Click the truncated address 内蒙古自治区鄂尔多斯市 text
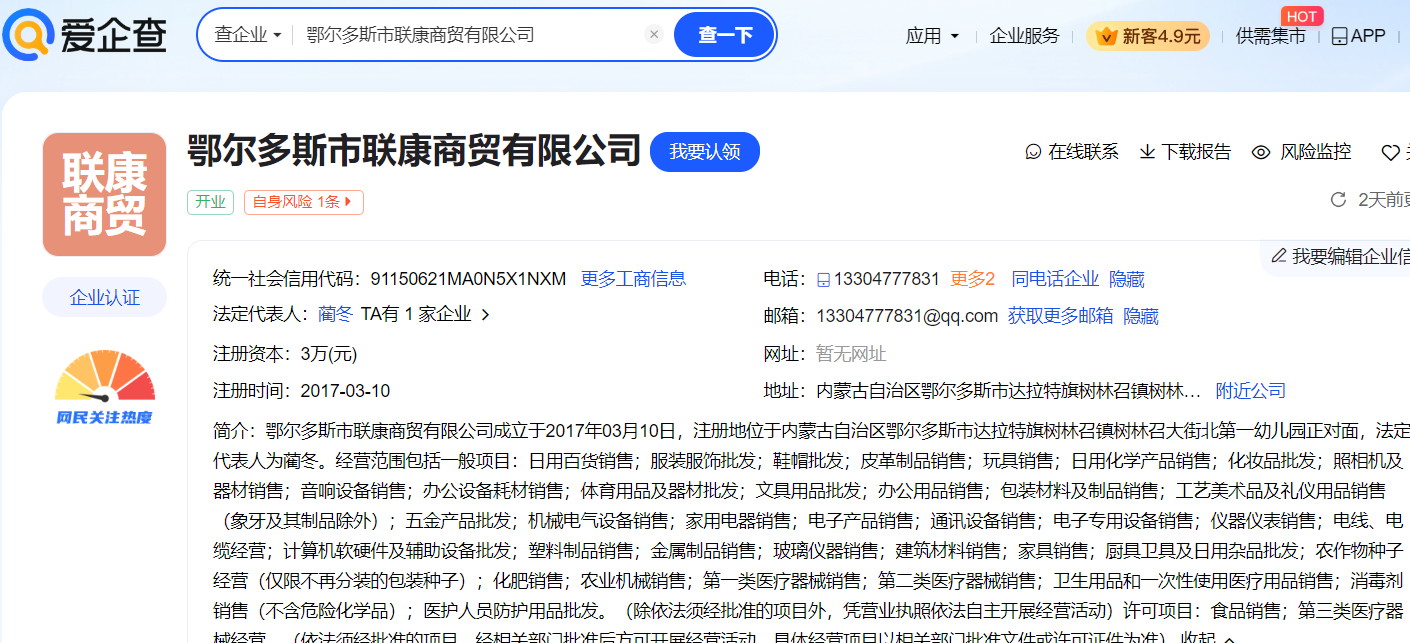Screen dimensions: 1410x643 coord(1009,391)
